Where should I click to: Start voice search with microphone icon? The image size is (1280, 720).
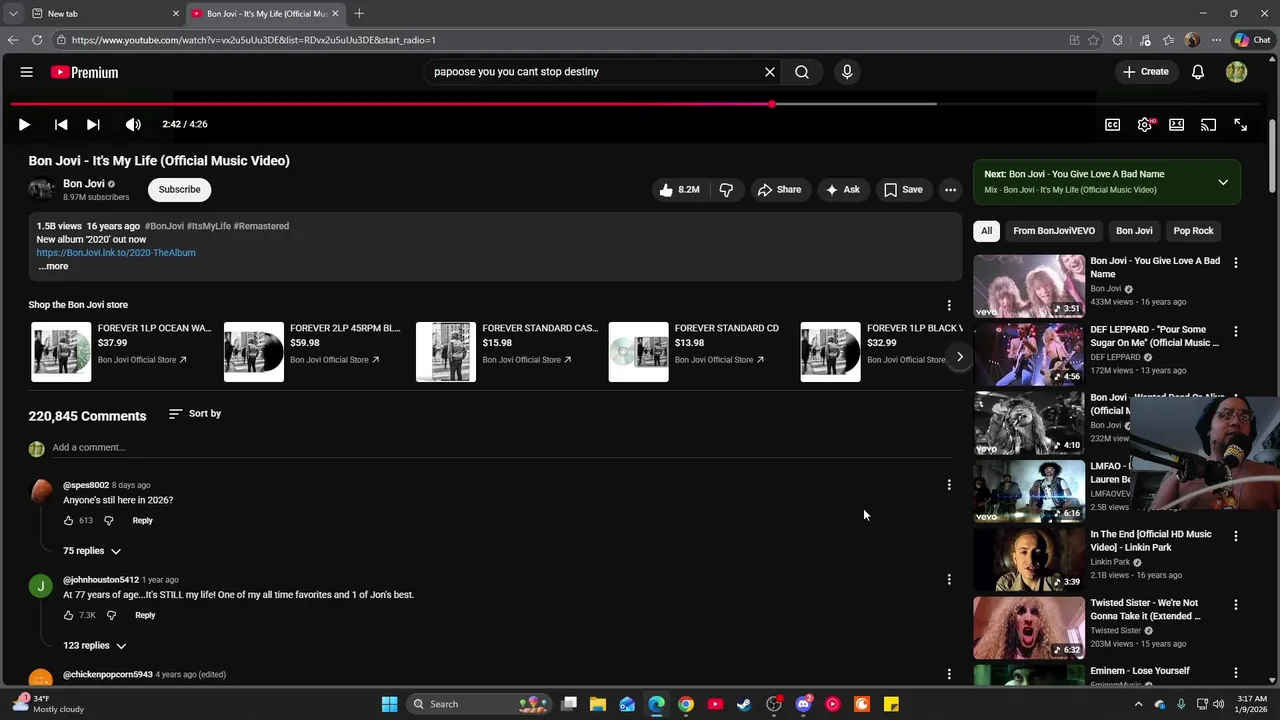click(x=847, y=72)
